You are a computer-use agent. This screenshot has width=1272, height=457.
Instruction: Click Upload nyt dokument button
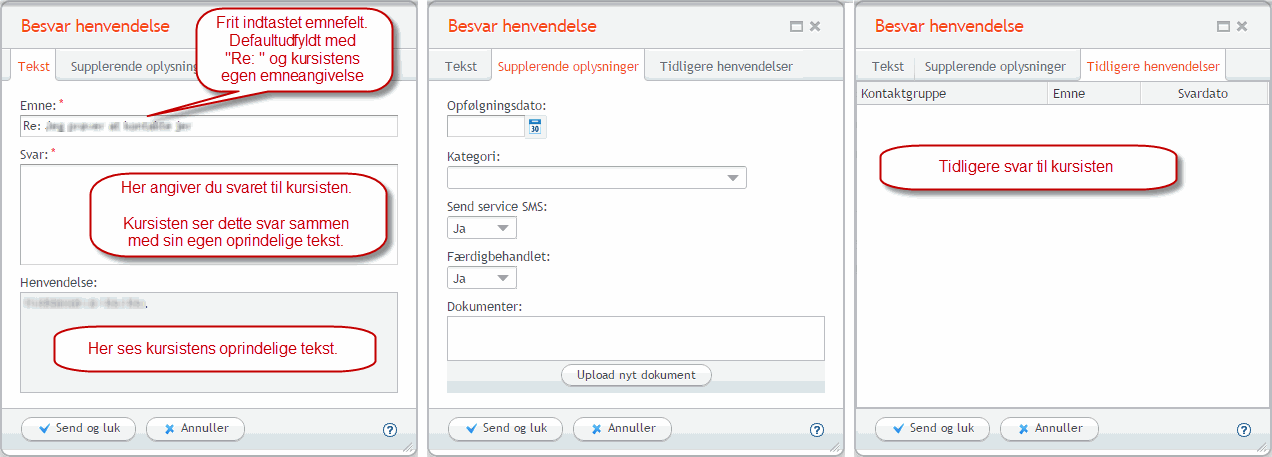(x=636, y=375)
